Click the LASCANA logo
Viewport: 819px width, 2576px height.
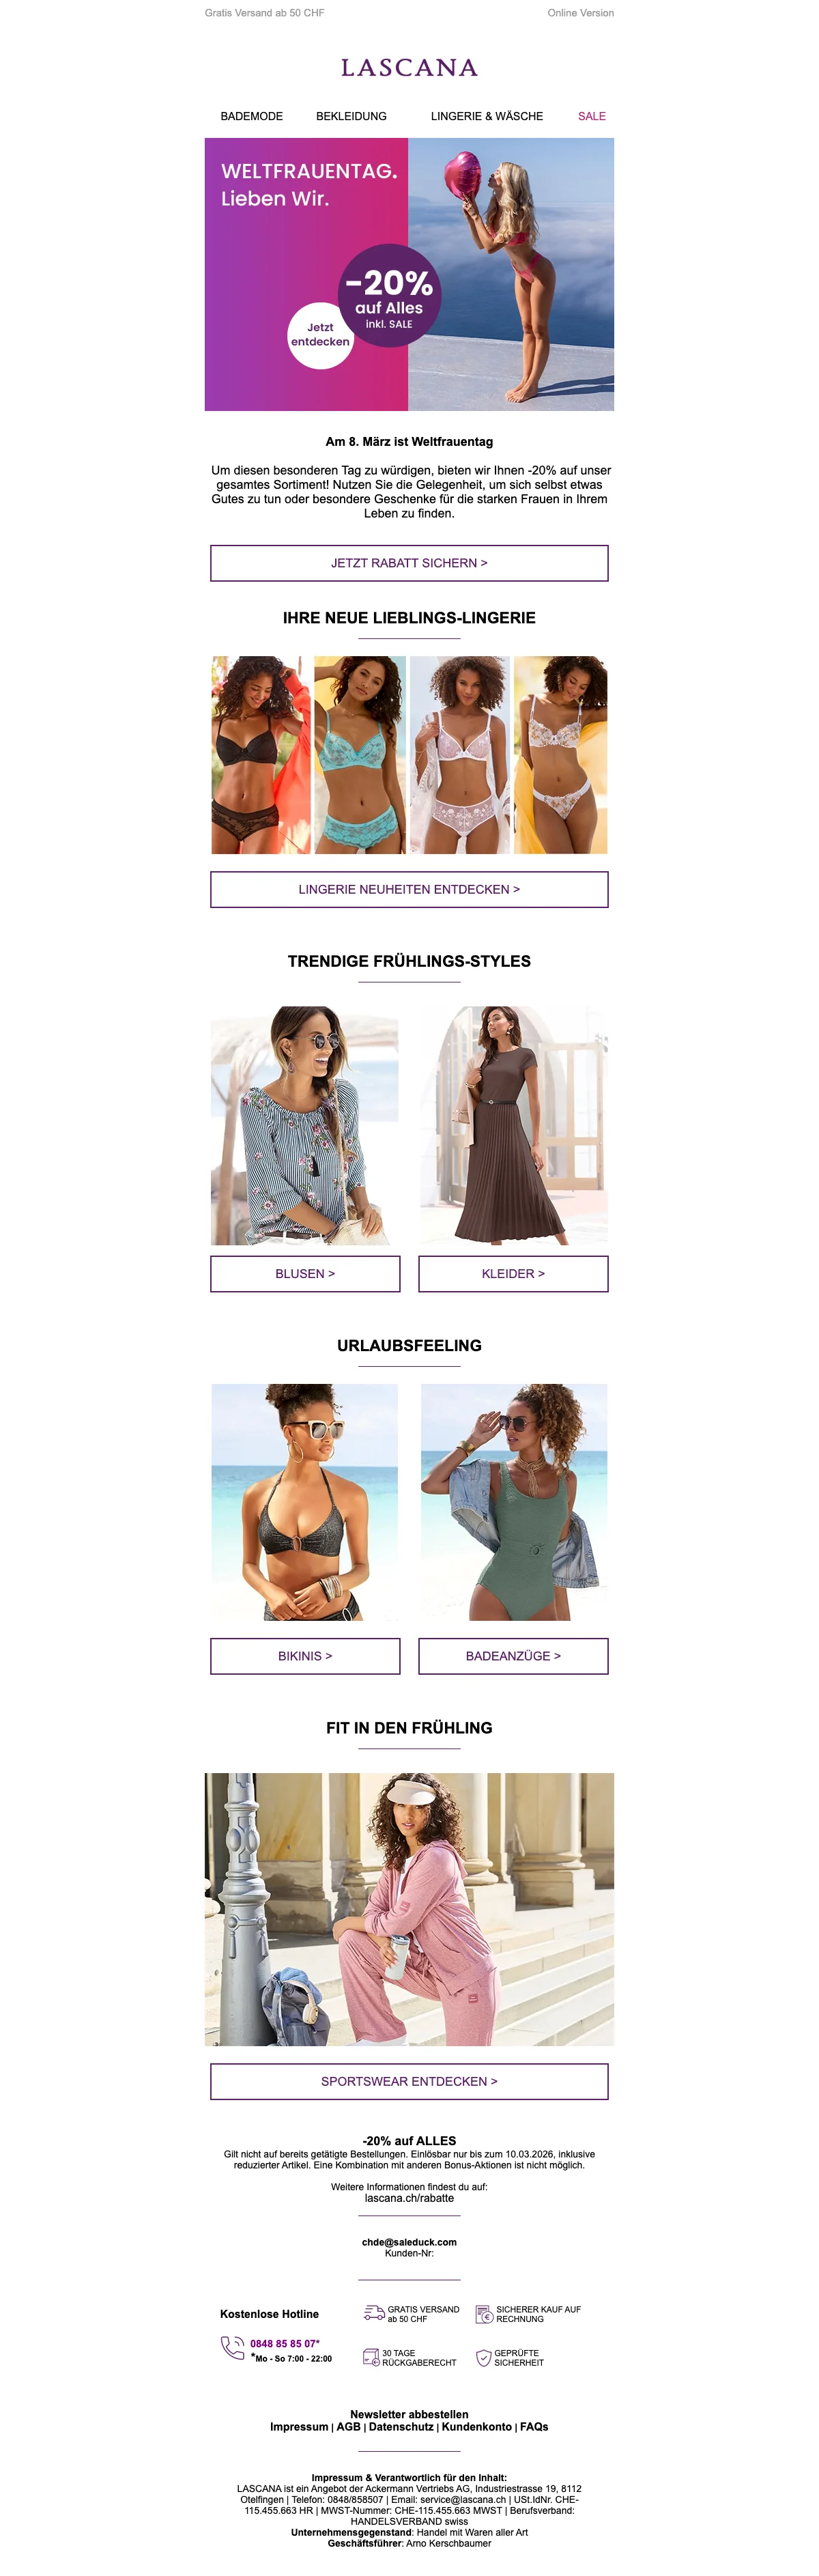point(409,68)
